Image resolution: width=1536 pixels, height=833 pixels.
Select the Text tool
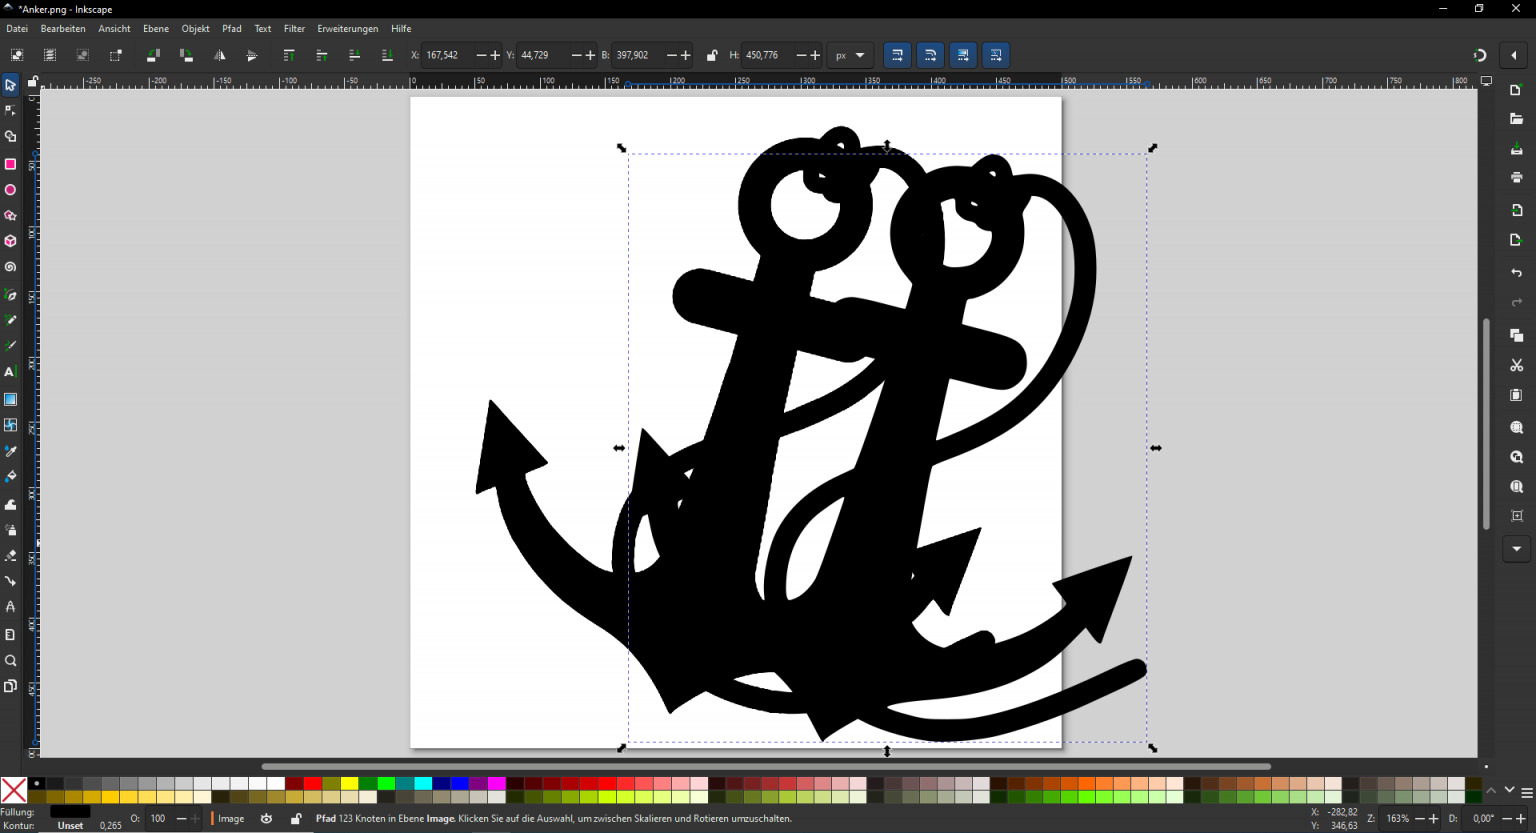[11, 371]
